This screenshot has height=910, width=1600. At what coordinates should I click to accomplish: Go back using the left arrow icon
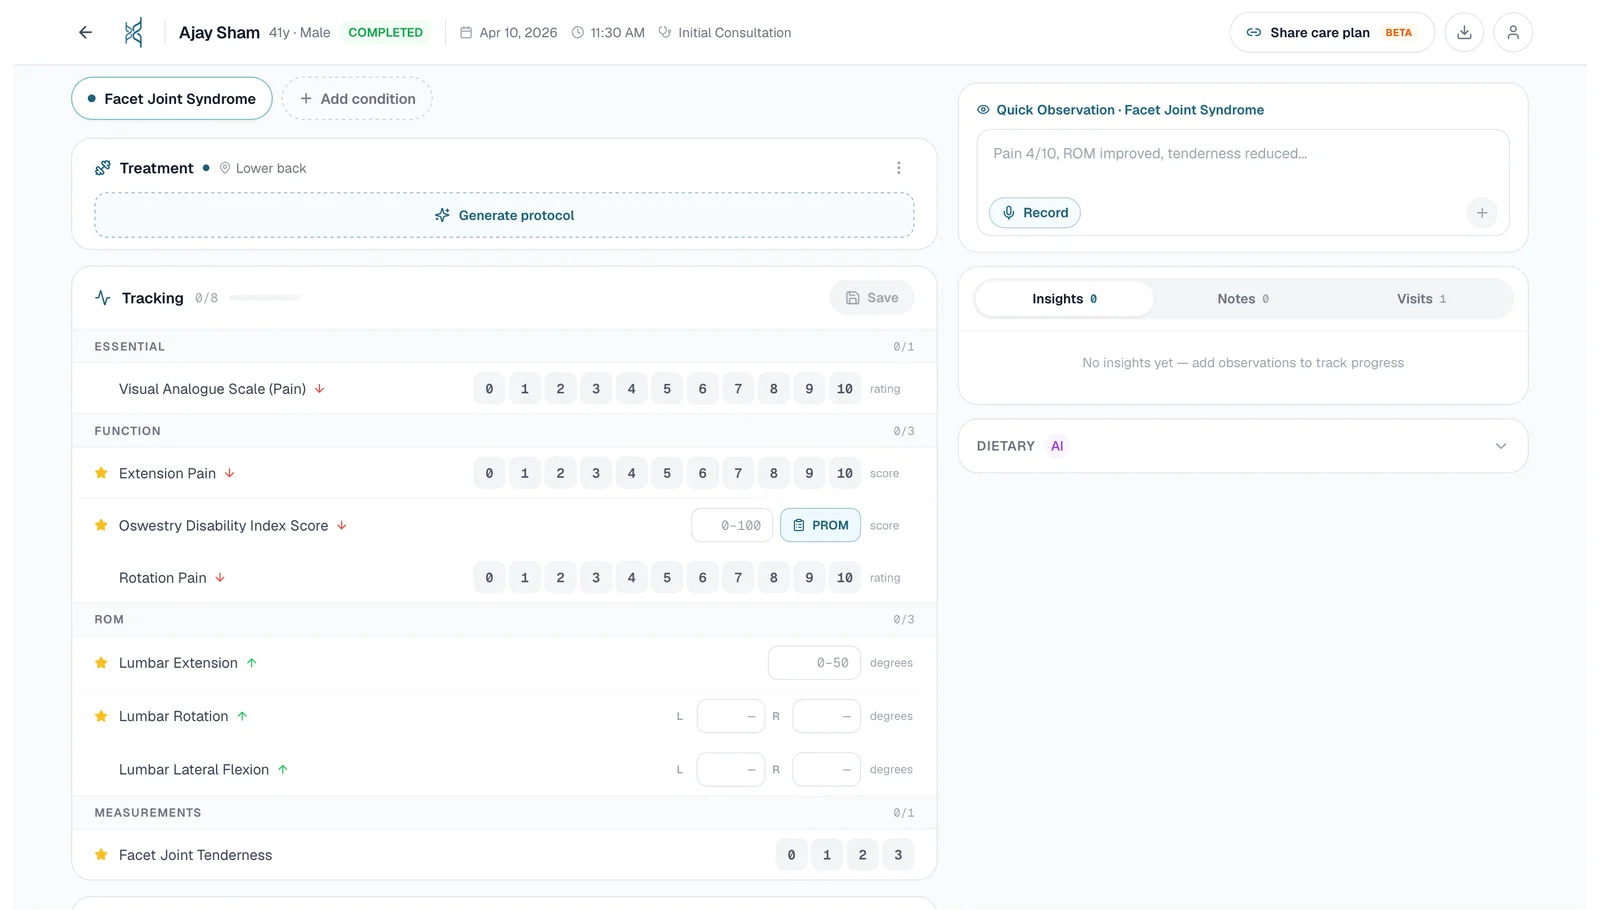86,33
